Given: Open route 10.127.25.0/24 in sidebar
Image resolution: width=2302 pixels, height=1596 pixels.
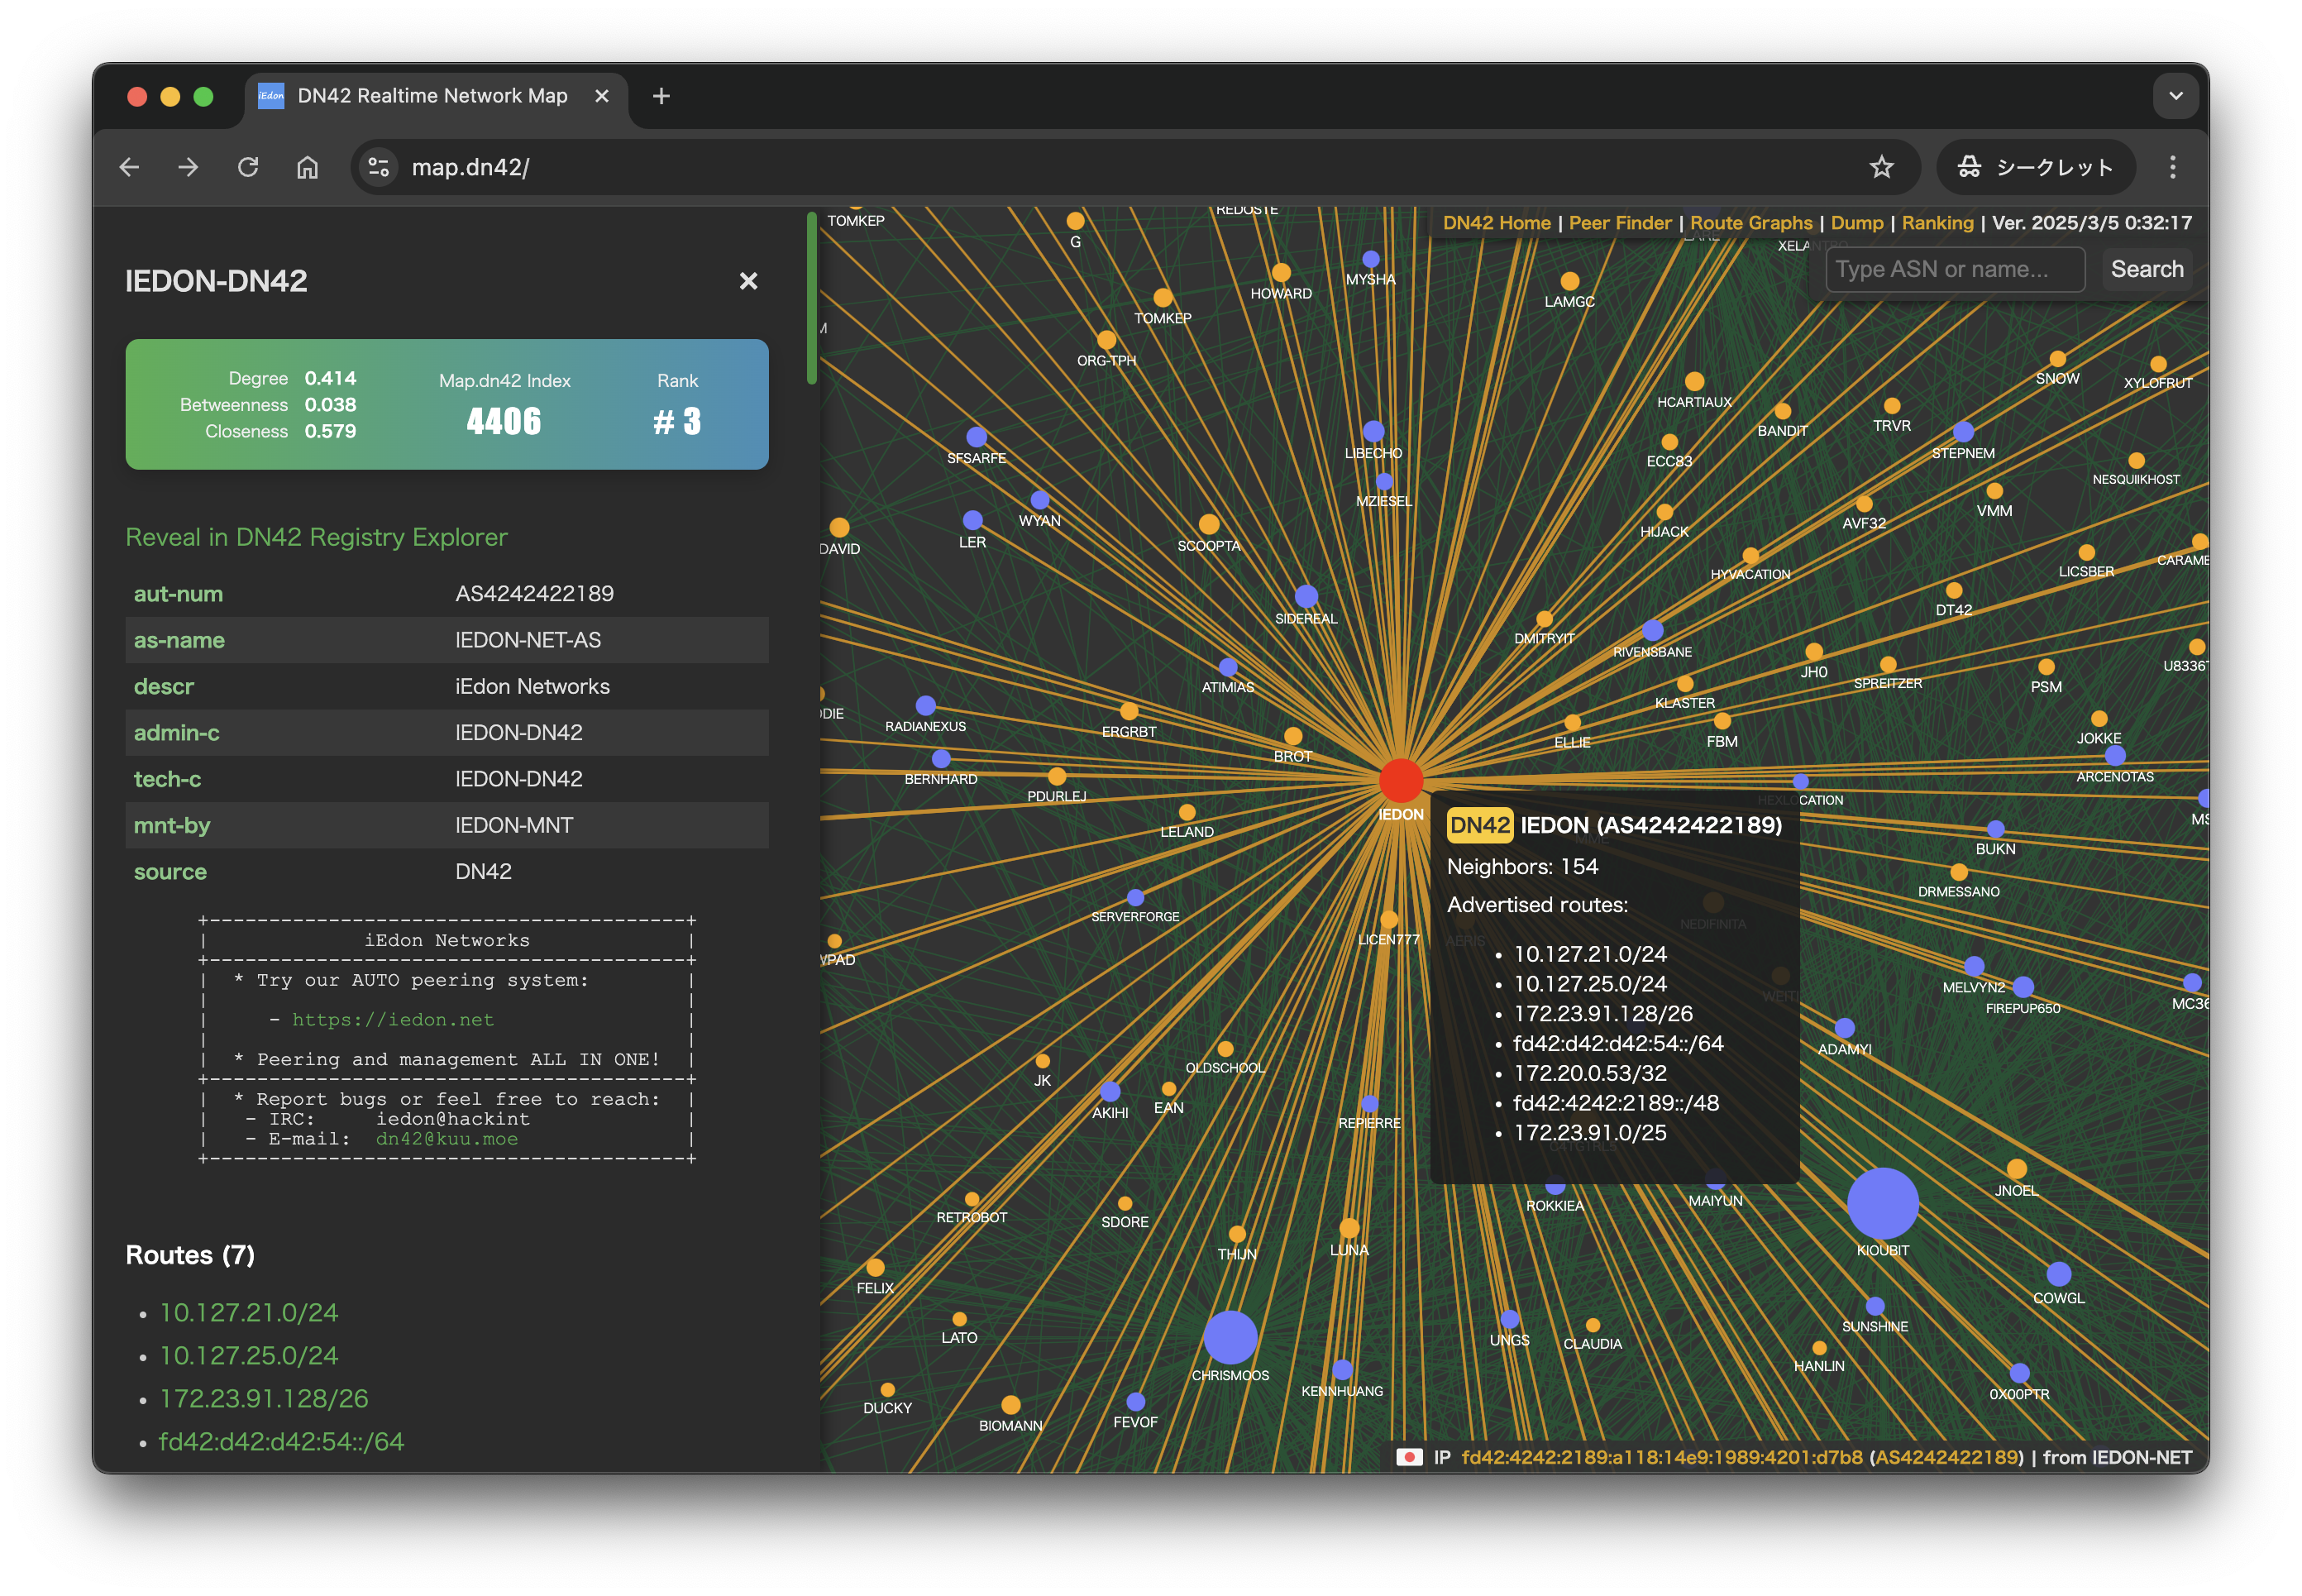Looking at the screenshot, I should tap(249, 1355).
